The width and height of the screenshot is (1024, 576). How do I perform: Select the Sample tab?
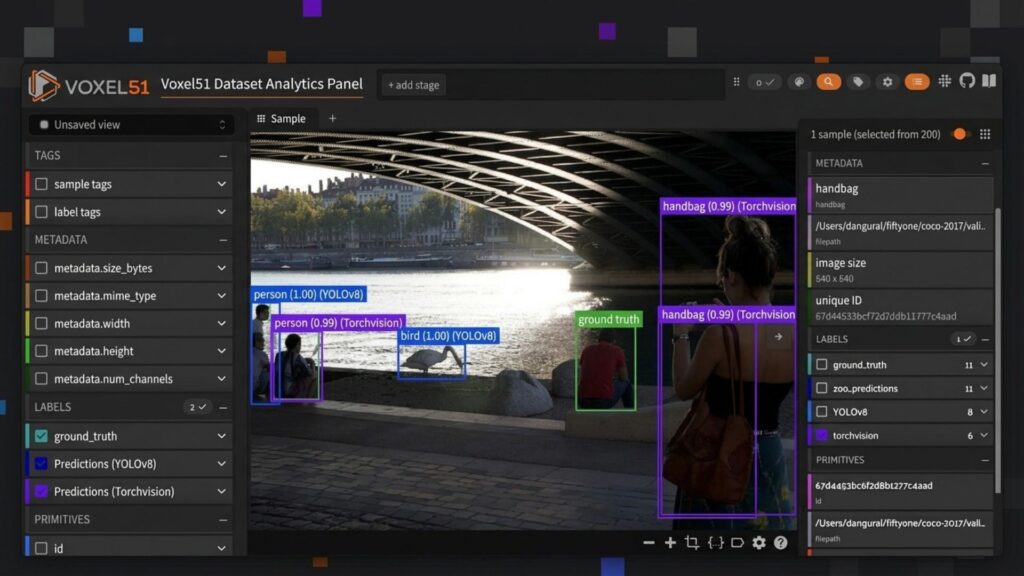(x=281, y=119)
